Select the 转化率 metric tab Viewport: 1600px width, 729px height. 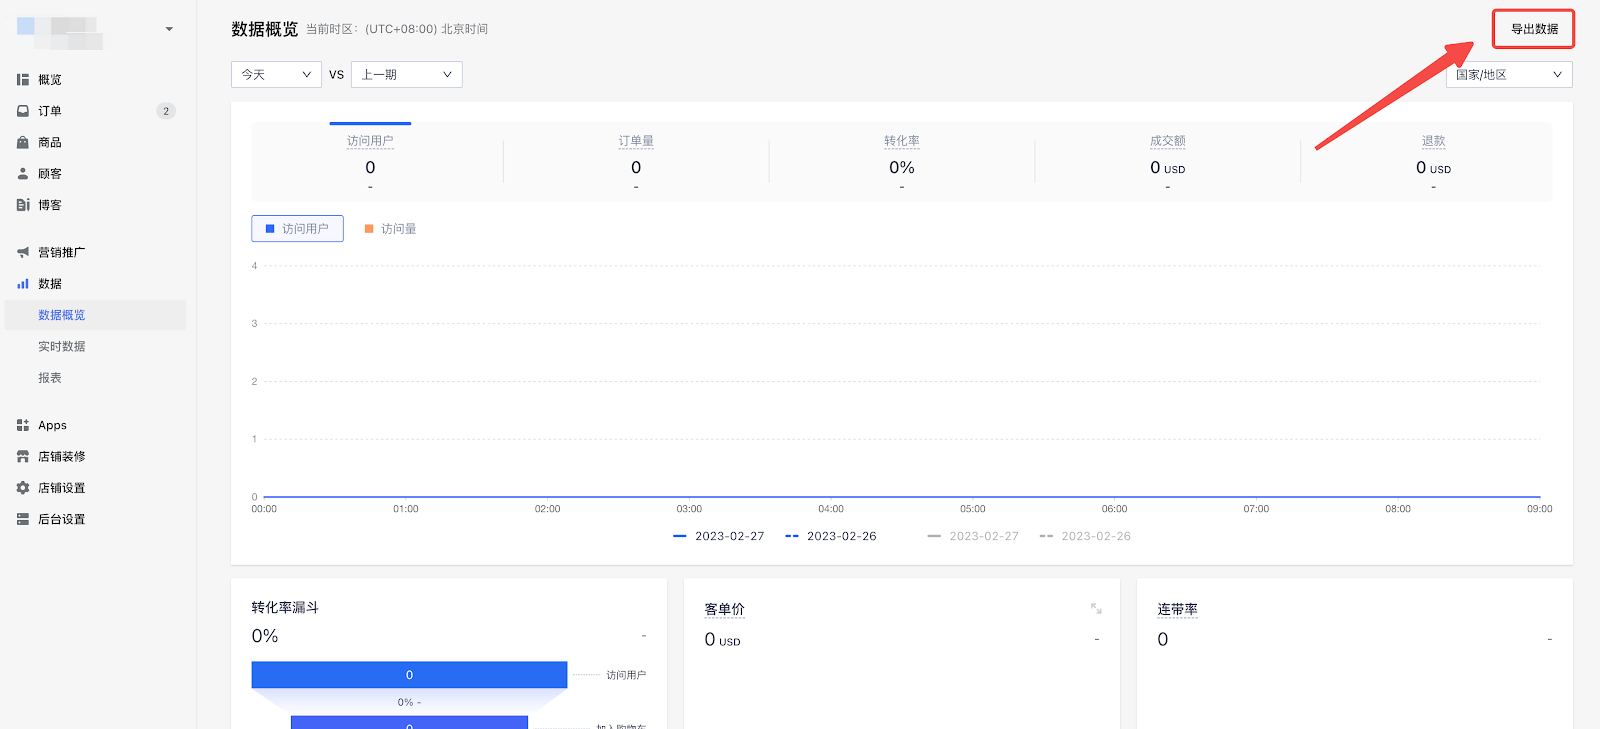[902, 162]
